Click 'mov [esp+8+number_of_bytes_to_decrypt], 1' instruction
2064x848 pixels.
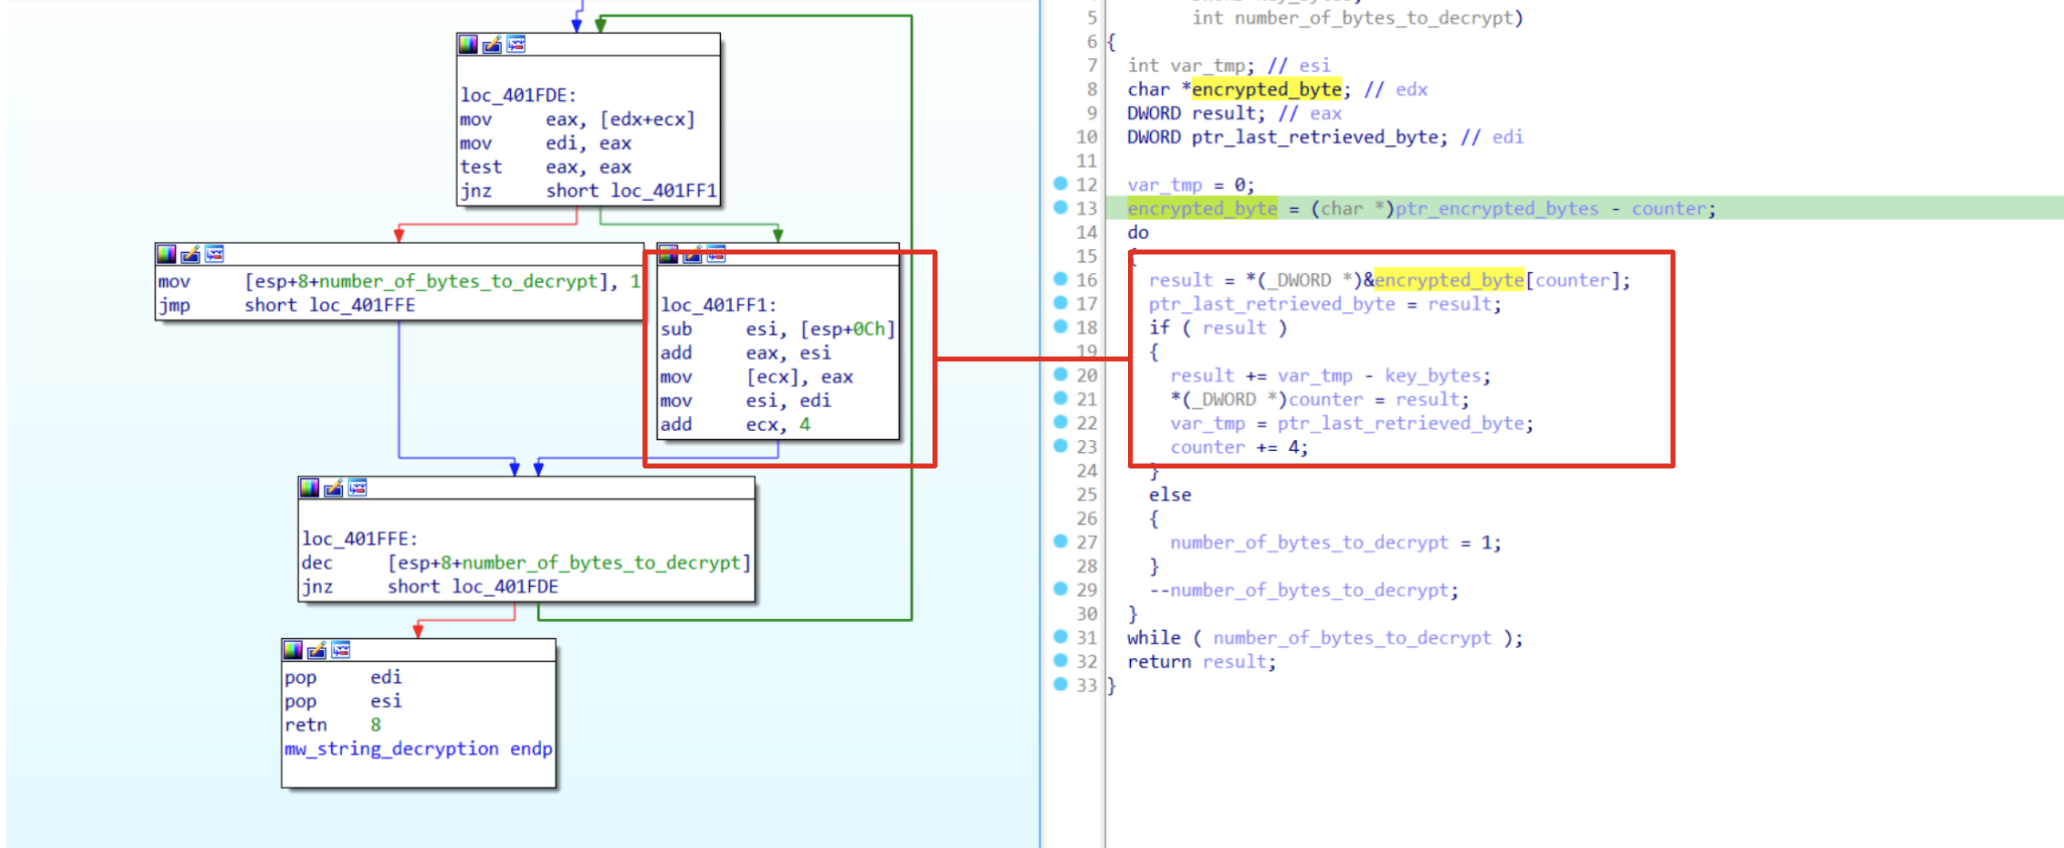399,281
